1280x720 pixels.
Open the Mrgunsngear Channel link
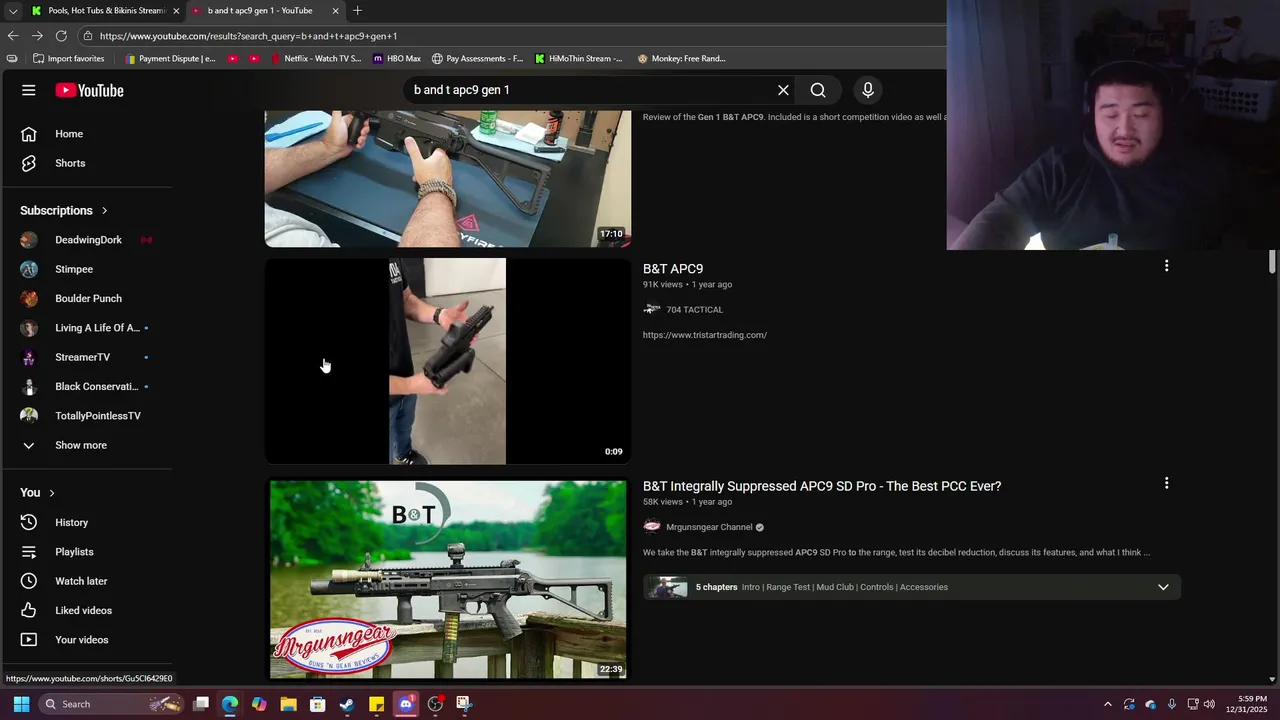click(709, 527)
